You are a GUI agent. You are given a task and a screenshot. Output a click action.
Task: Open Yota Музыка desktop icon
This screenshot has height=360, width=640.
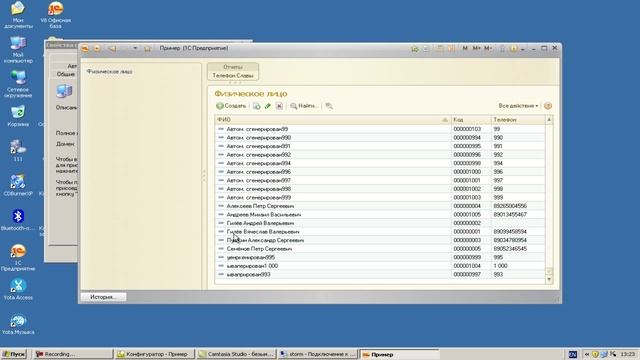point(18,324)
